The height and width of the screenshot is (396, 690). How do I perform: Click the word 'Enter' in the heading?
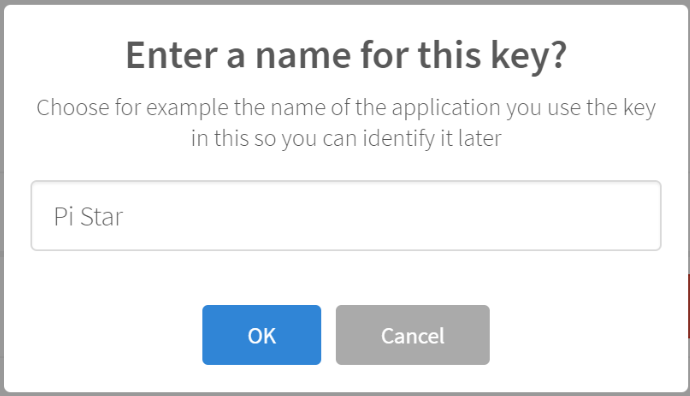tap(172, 55)
